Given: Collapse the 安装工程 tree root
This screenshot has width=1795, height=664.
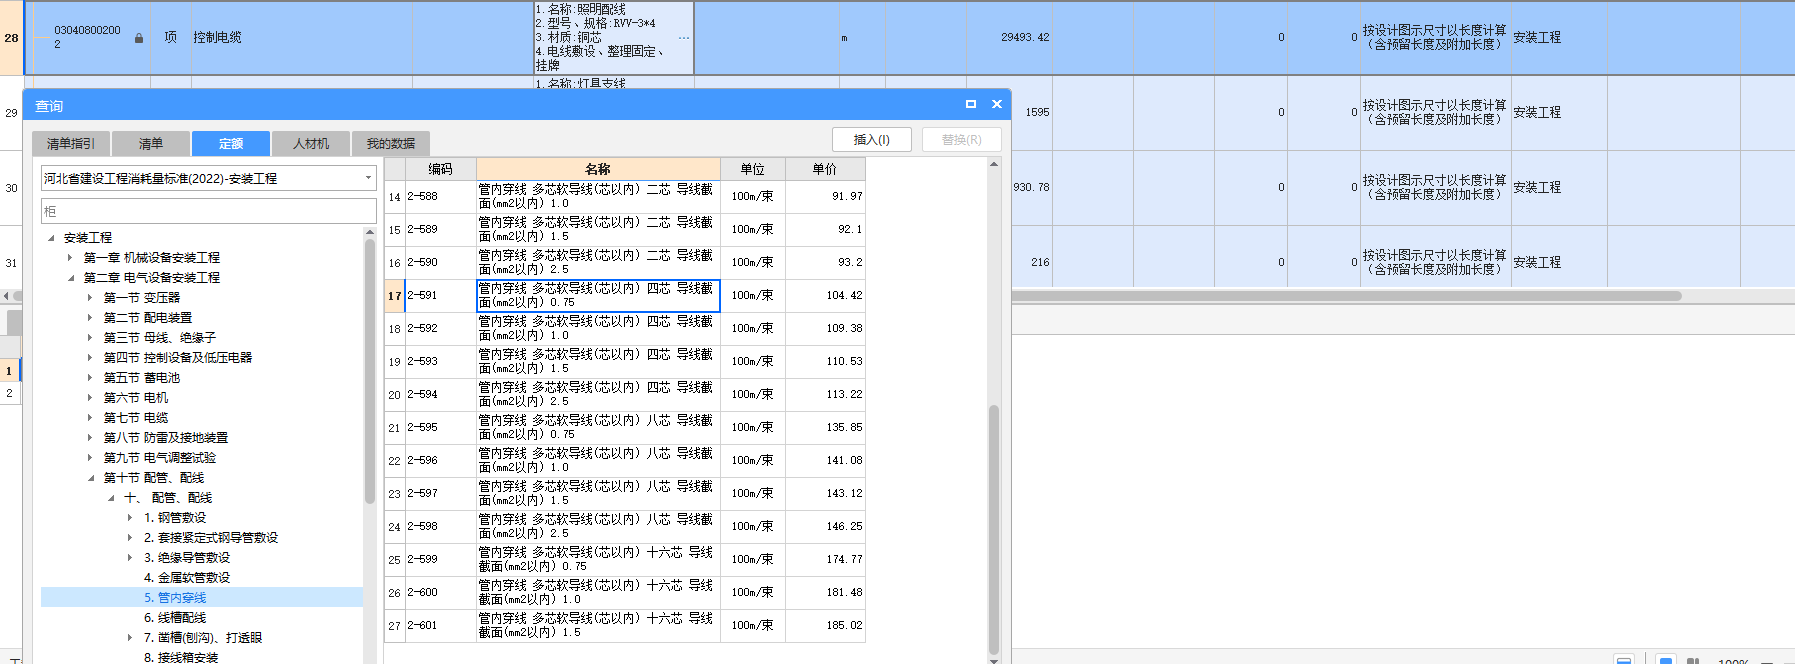Looking at the screenshot, I should 51,238.
